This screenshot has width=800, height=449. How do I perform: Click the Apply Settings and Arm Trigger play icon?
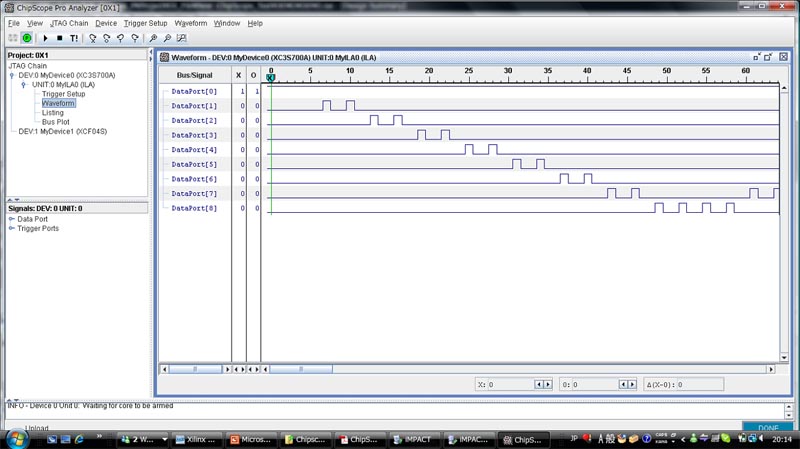(x=45, y=38)
